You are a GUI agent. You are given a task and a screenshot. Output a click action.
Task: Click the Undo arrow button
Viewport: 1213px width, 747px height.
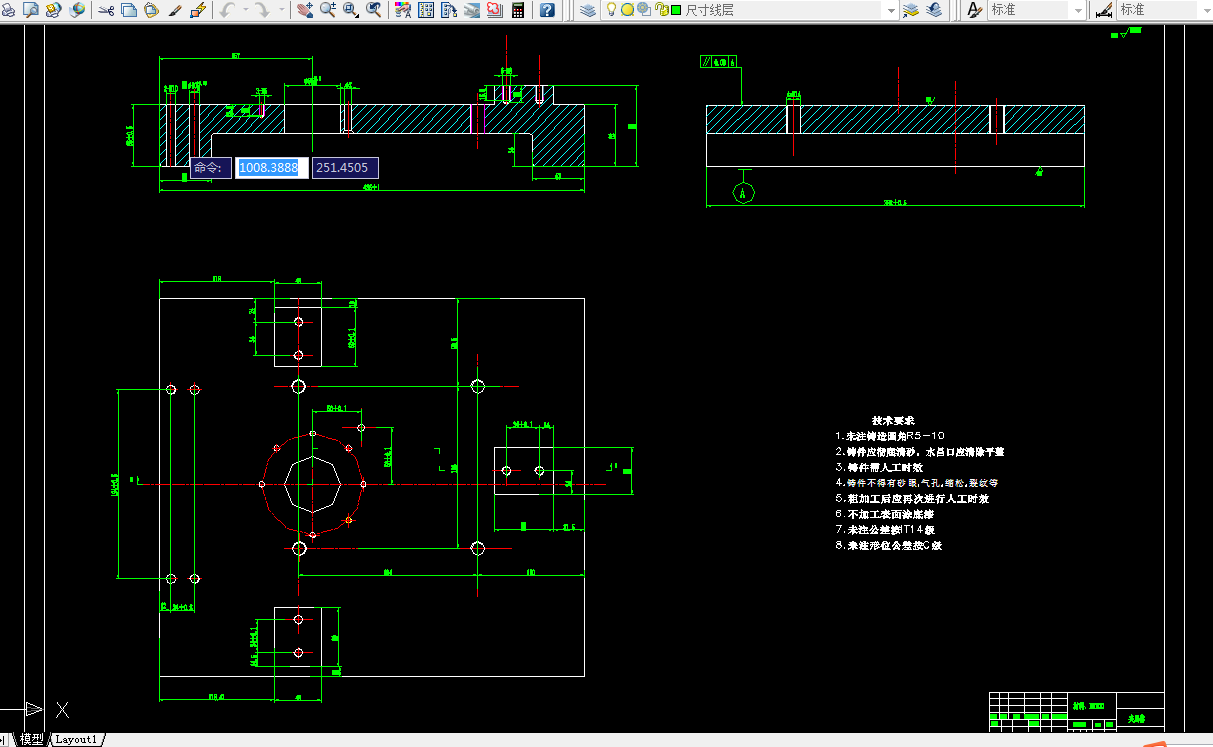227,10
